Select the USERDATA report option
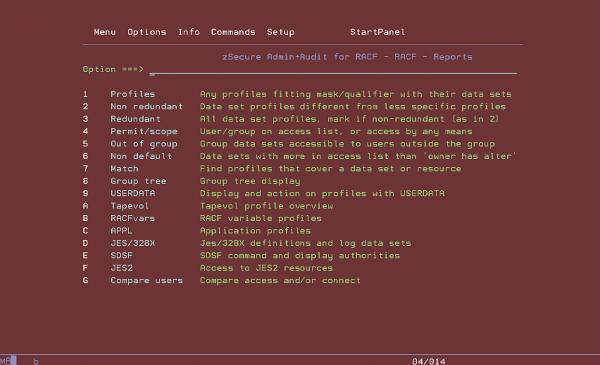This screenshot has height=365, width=600. click(x=132, y=194)
